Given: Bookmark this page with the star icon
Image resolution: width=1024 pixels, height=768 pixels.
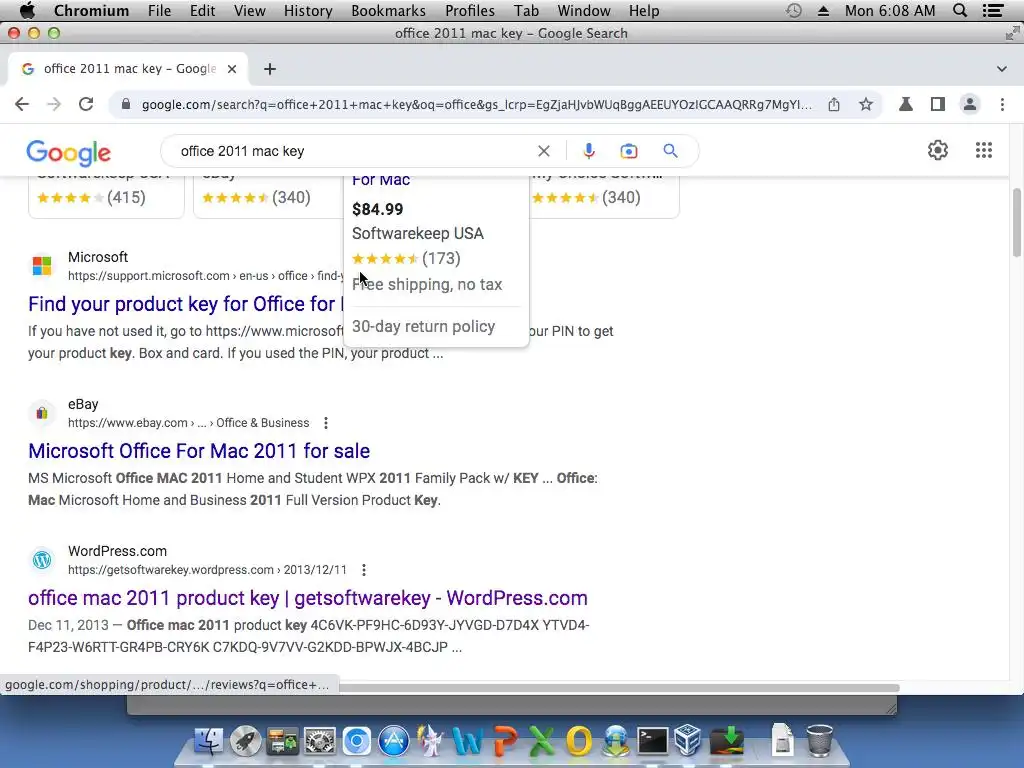Looking at the screenshot, I should (866, 104).
